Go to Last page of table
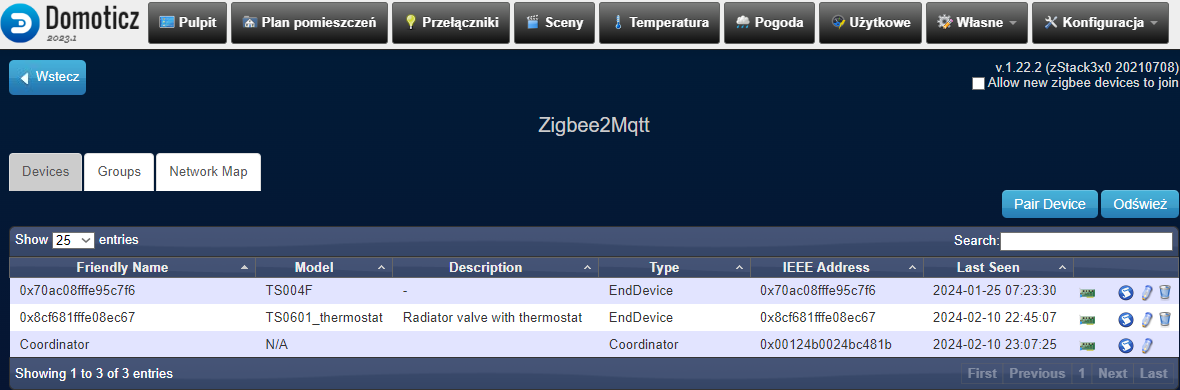Viewport: 1180px width, 390px height. click(x=1154, y=373)
